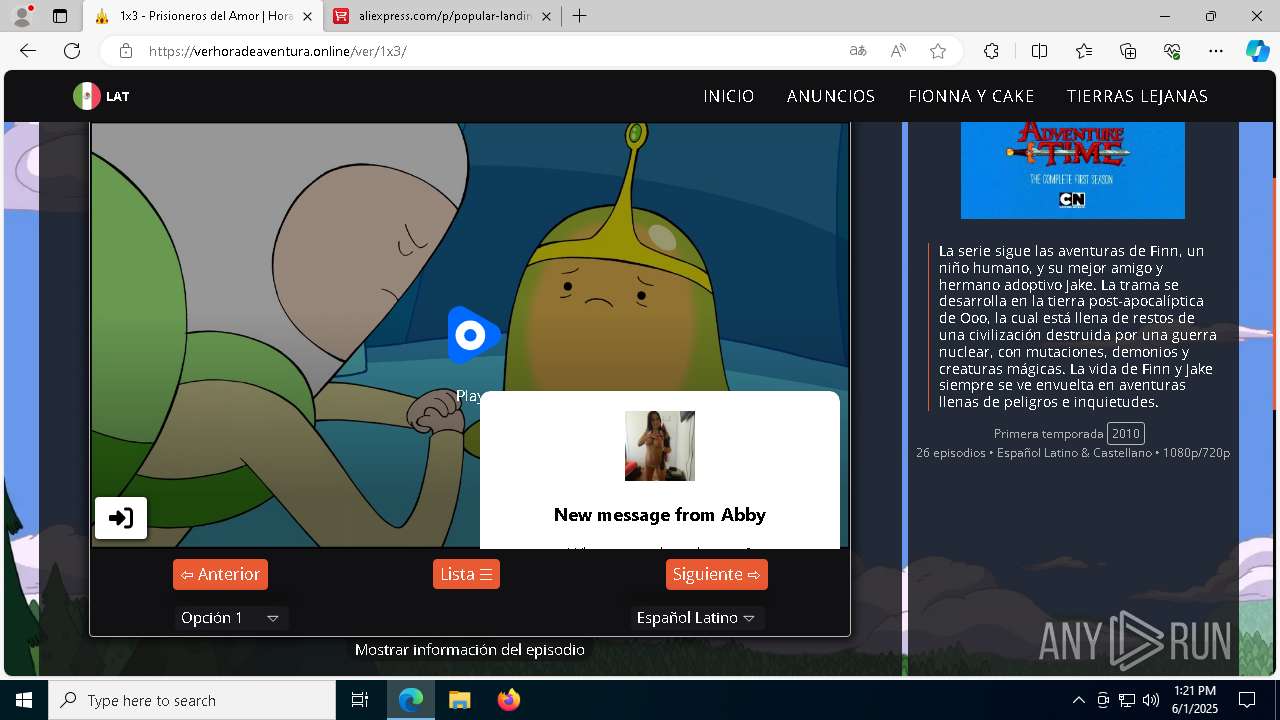Open Collections icon in toolbar
This screenshot has width=1280, height=720.
(x=1128, y=51)
